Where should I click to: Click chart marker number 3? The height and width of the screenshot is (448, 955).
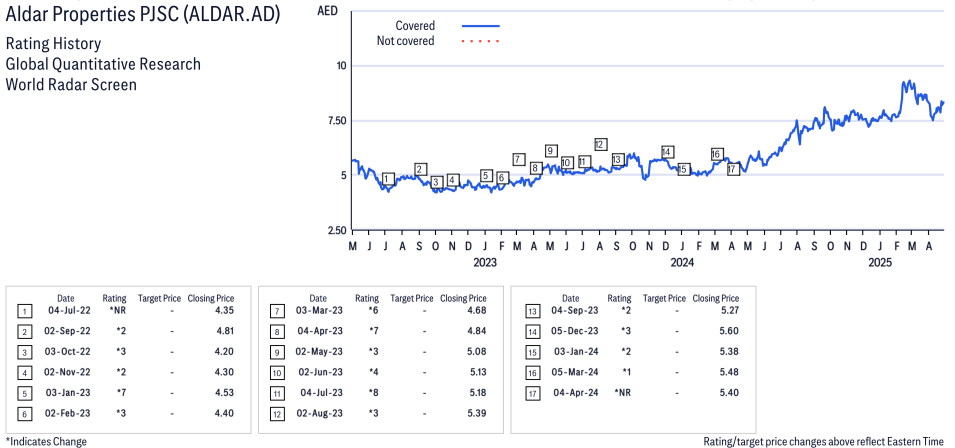coord(436,182)
